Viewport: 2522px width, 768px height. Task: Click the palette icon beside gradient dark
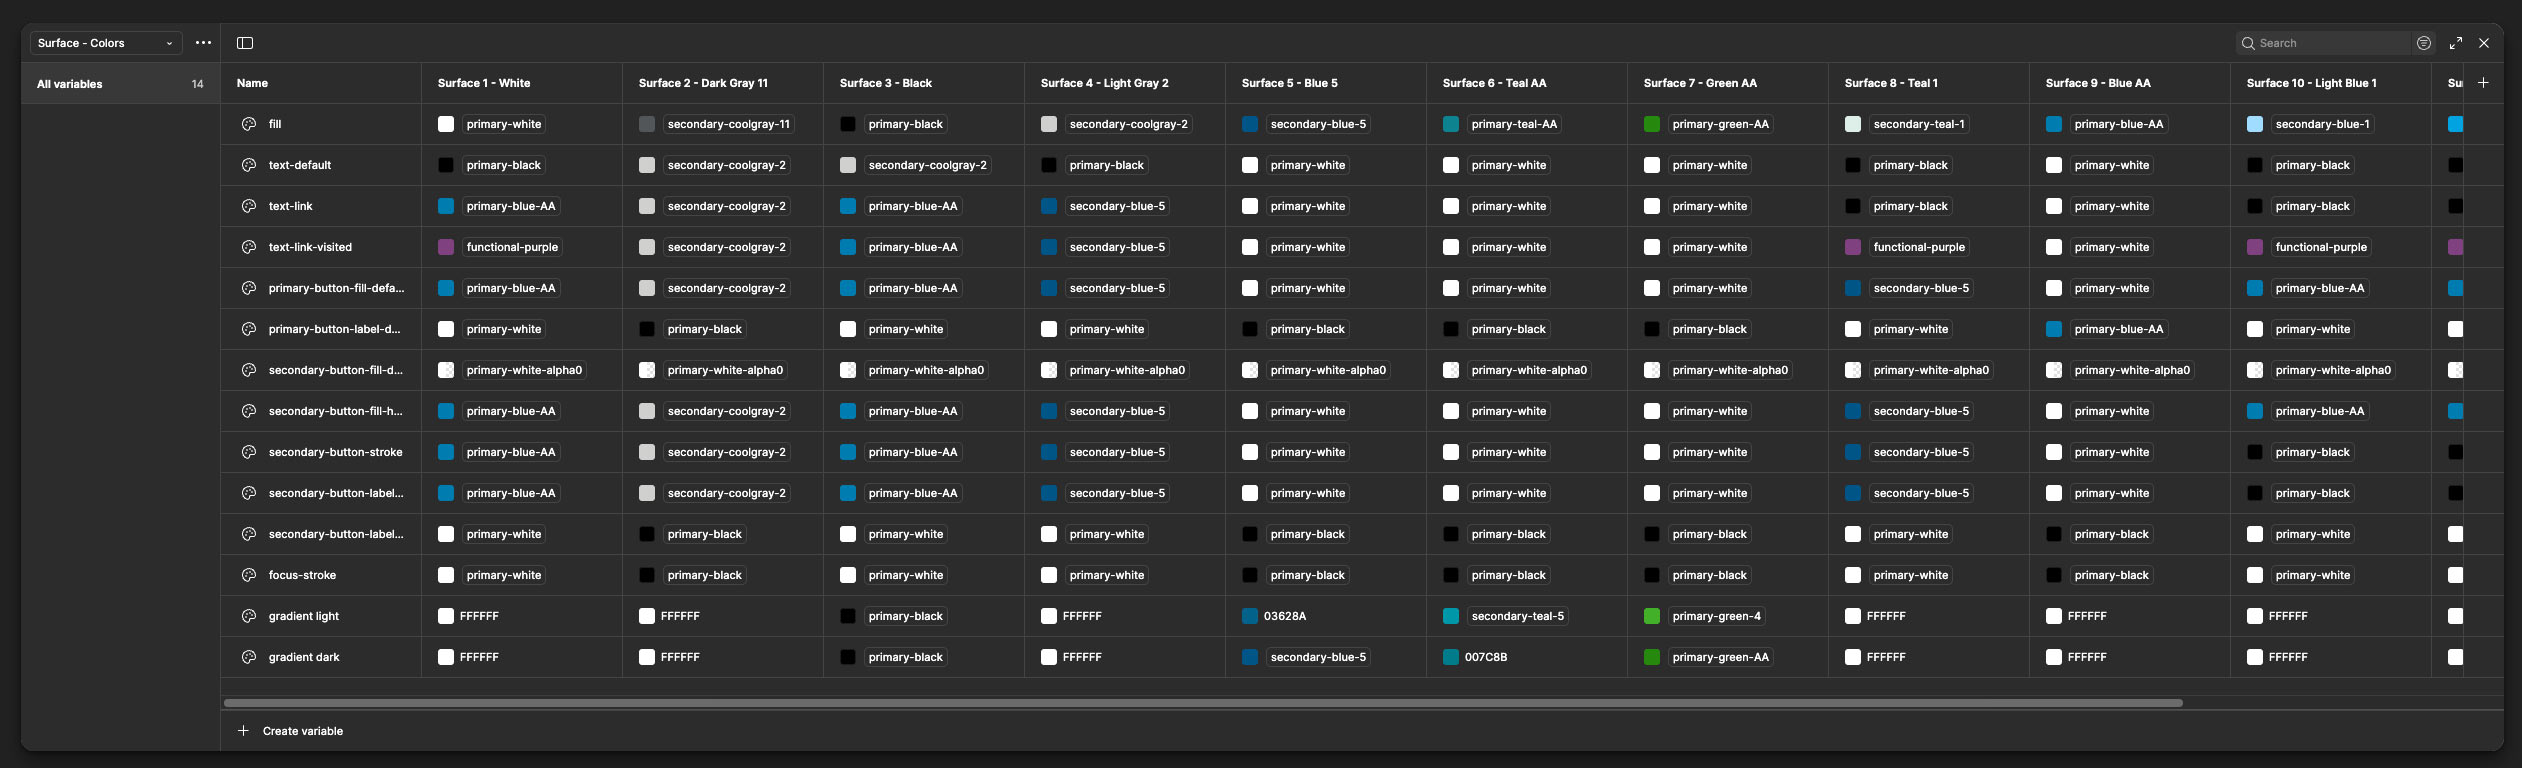(x=249, y=657)
